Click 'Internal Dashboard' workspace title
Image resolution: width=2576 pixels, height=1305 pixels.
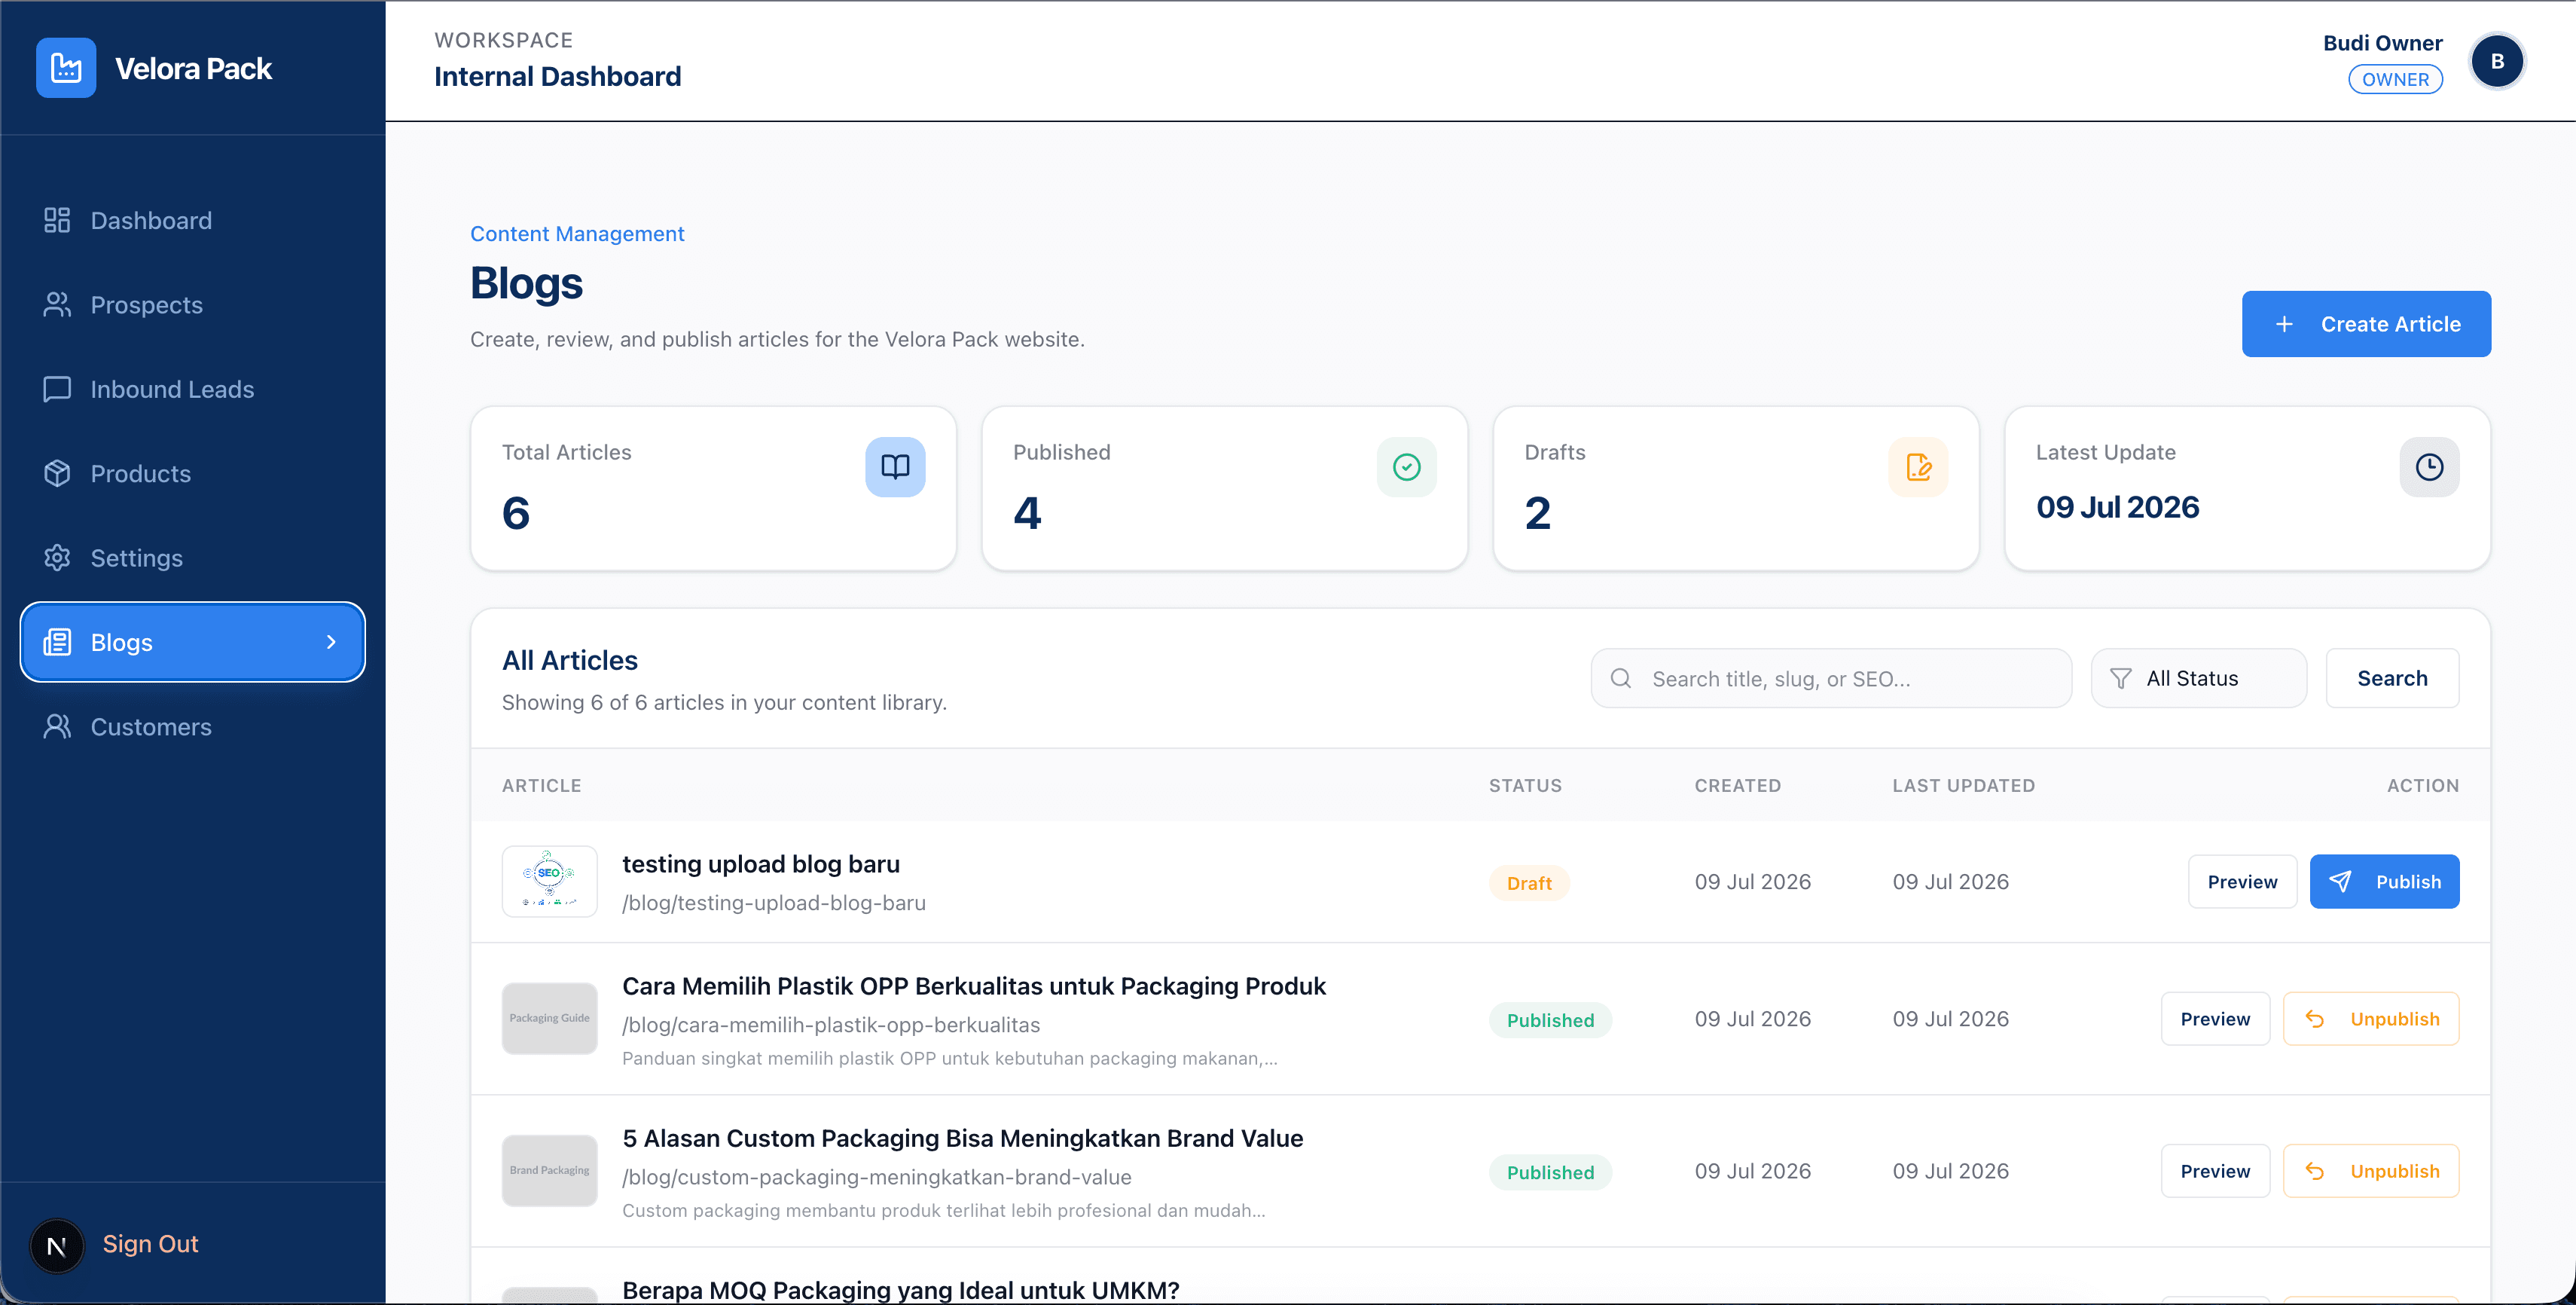(x=557, y=76)
